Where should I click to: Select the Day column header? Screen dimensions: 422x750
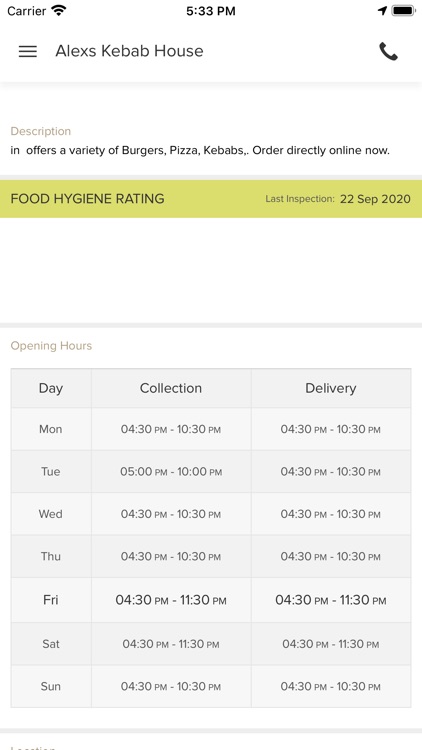click(x=51, y=388)
